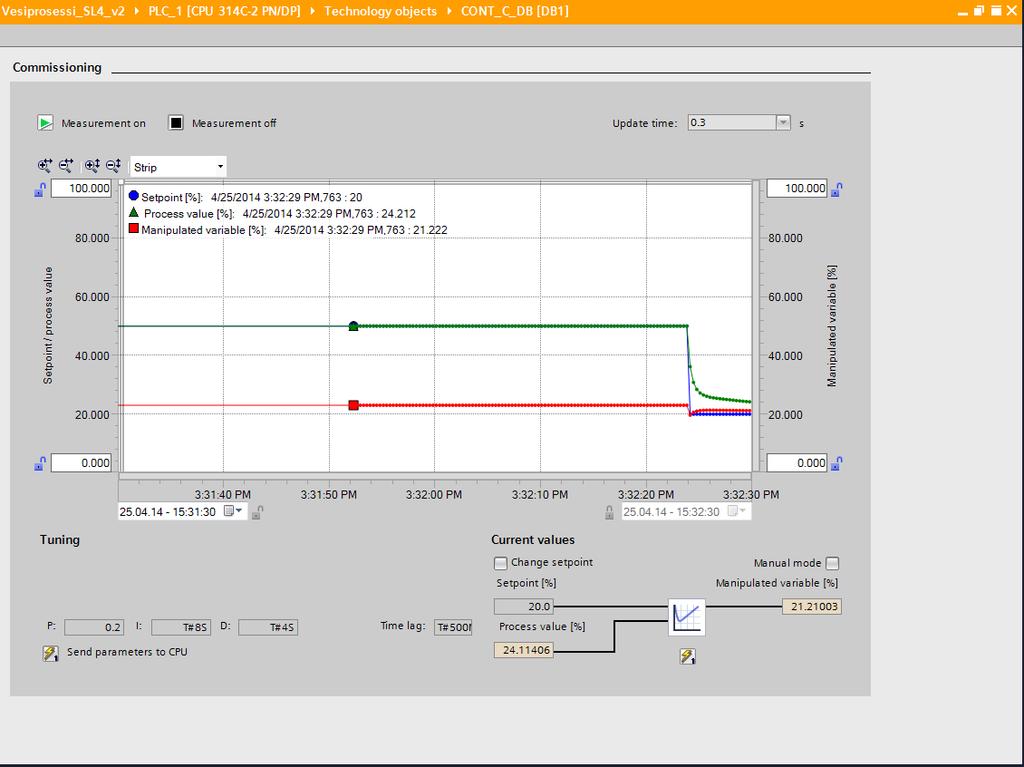
Task: Click vertical zoom out magnifier icon
Action: coord(114,166)
